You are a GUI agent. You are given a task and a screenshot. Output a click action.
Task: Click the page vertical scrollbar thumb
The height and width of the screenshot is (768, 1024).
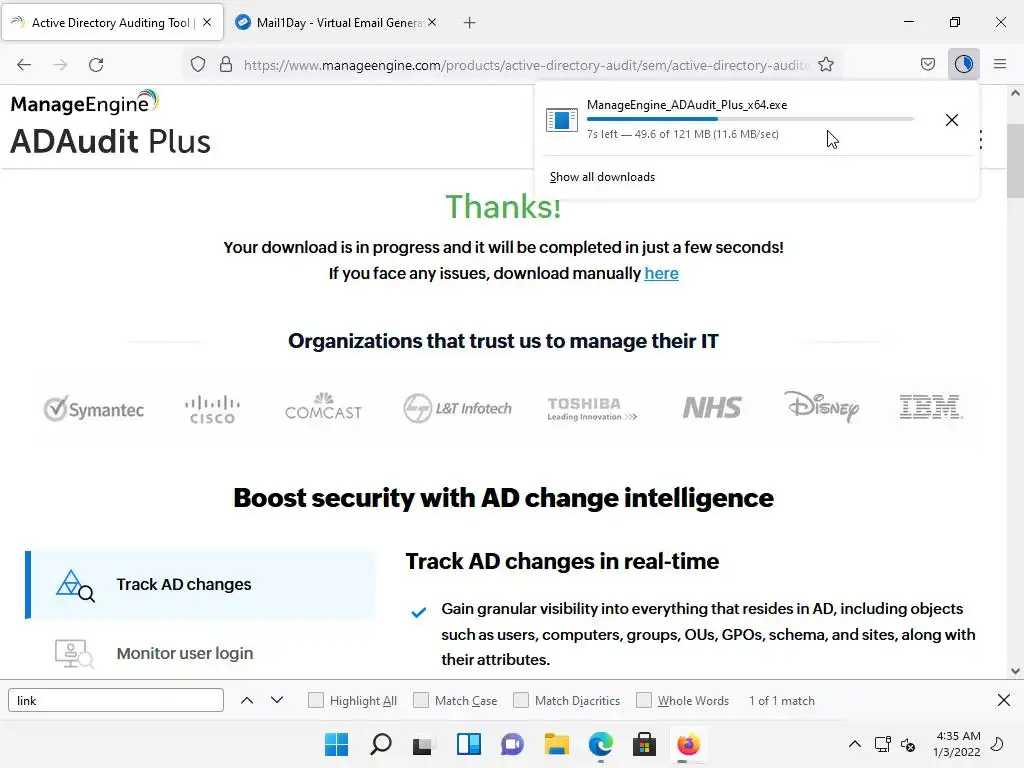(x=1015, y=161)
